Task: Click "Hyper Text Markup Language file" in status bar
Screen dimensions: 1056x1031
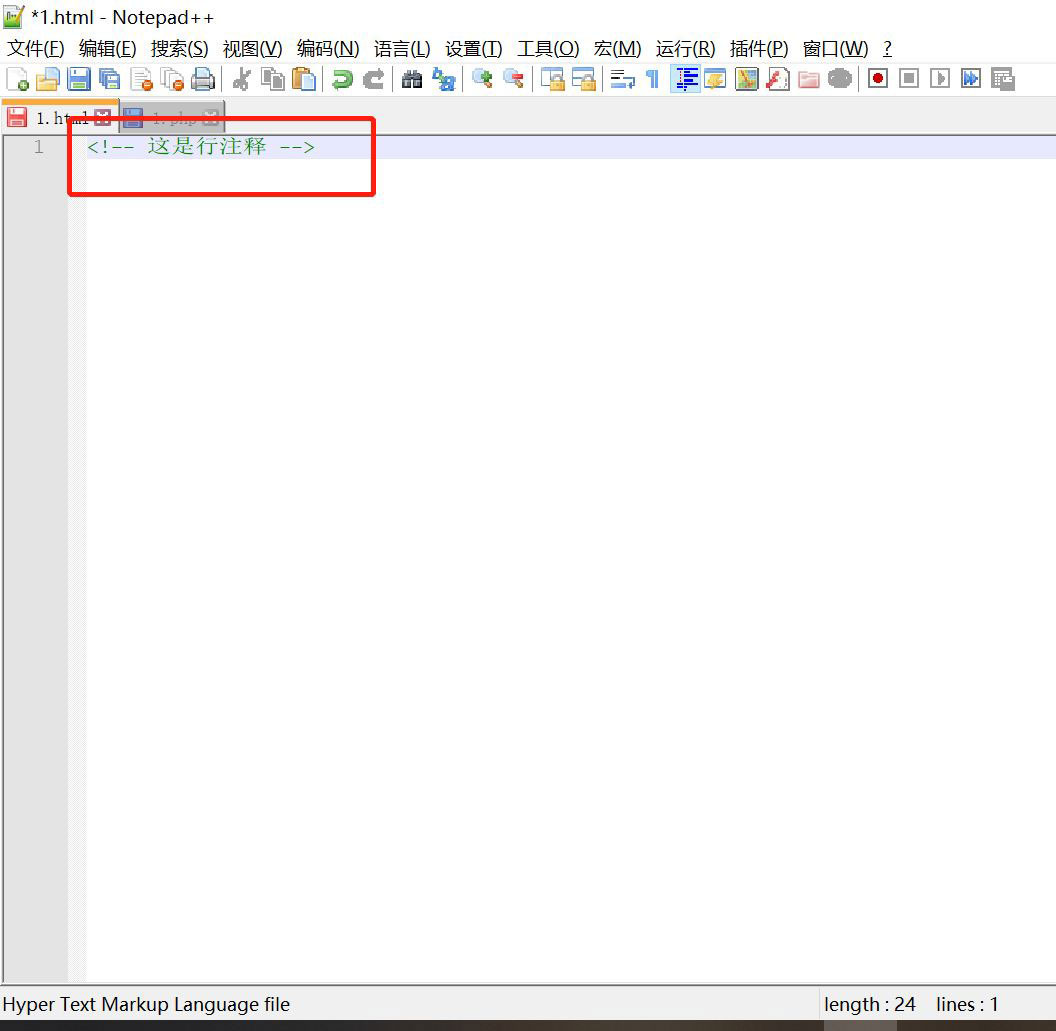Action: [146, 1004]
